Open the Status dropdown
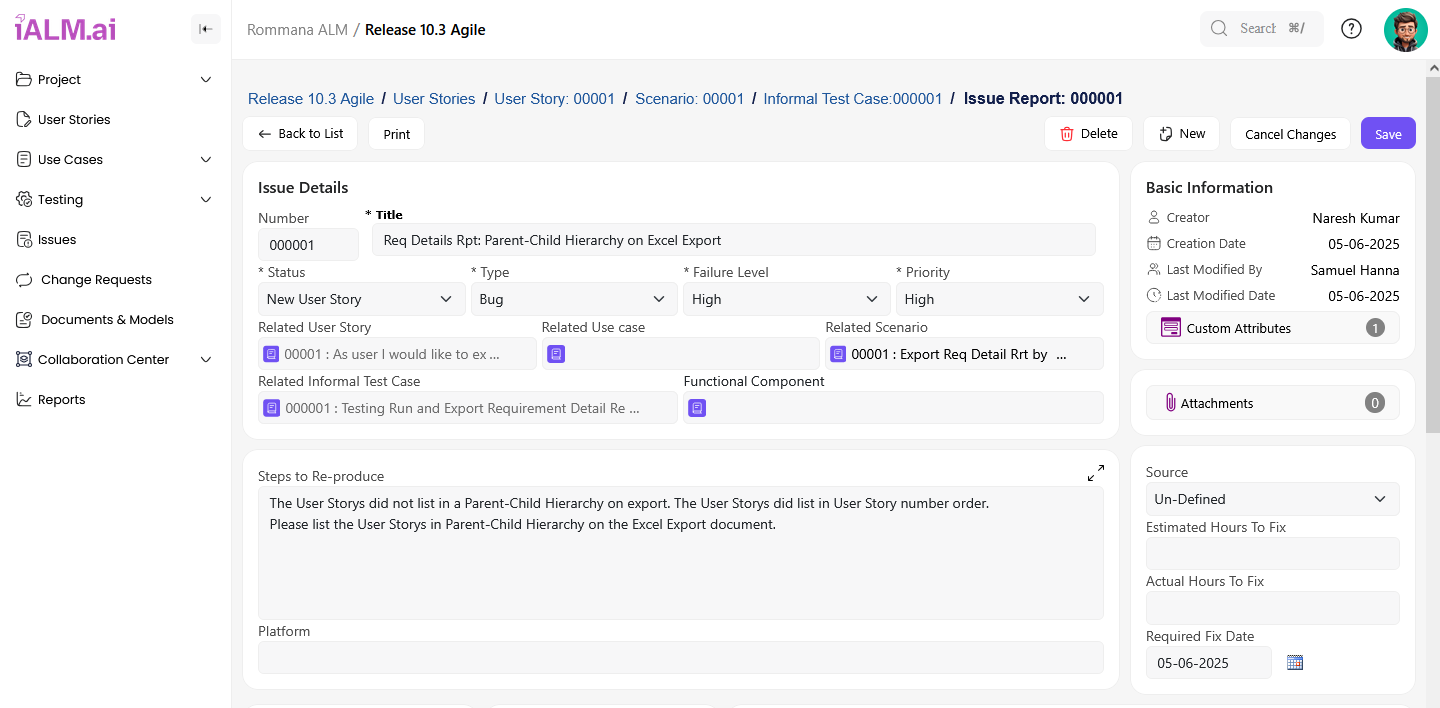This screenshot has width=1440, height=708. click(361, 299)
